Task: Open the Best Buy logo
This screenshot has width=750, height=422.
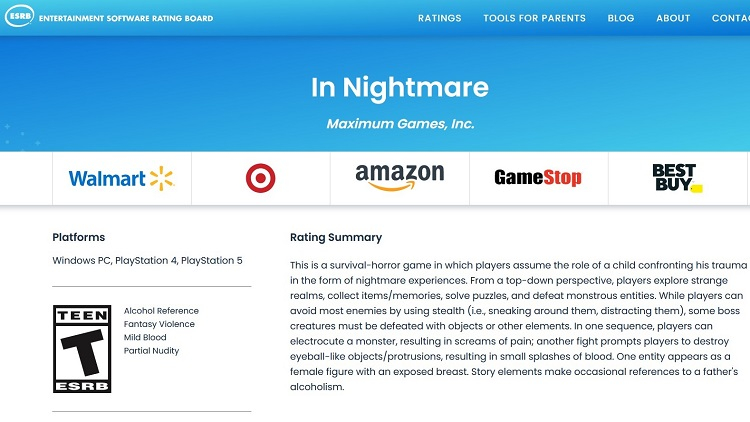Action: pos(677,178)
